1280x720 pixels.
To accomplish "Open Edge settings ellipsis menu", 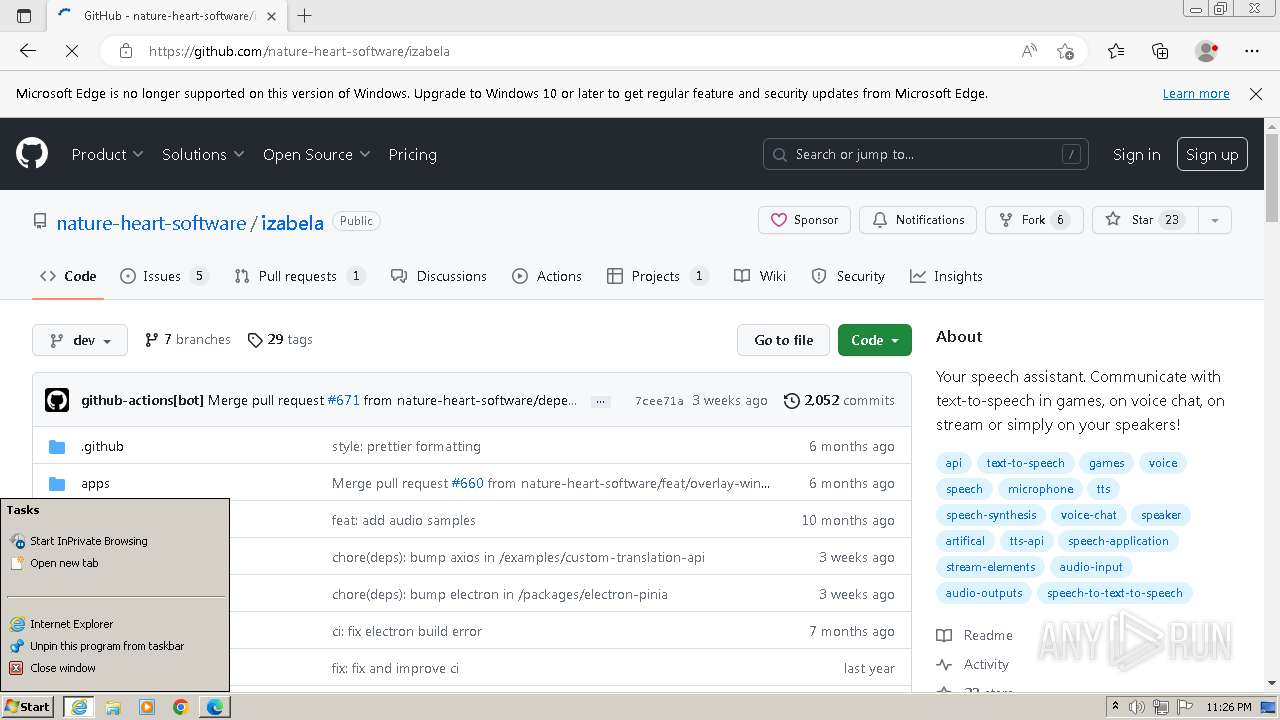I will [x=1252, y=51].
